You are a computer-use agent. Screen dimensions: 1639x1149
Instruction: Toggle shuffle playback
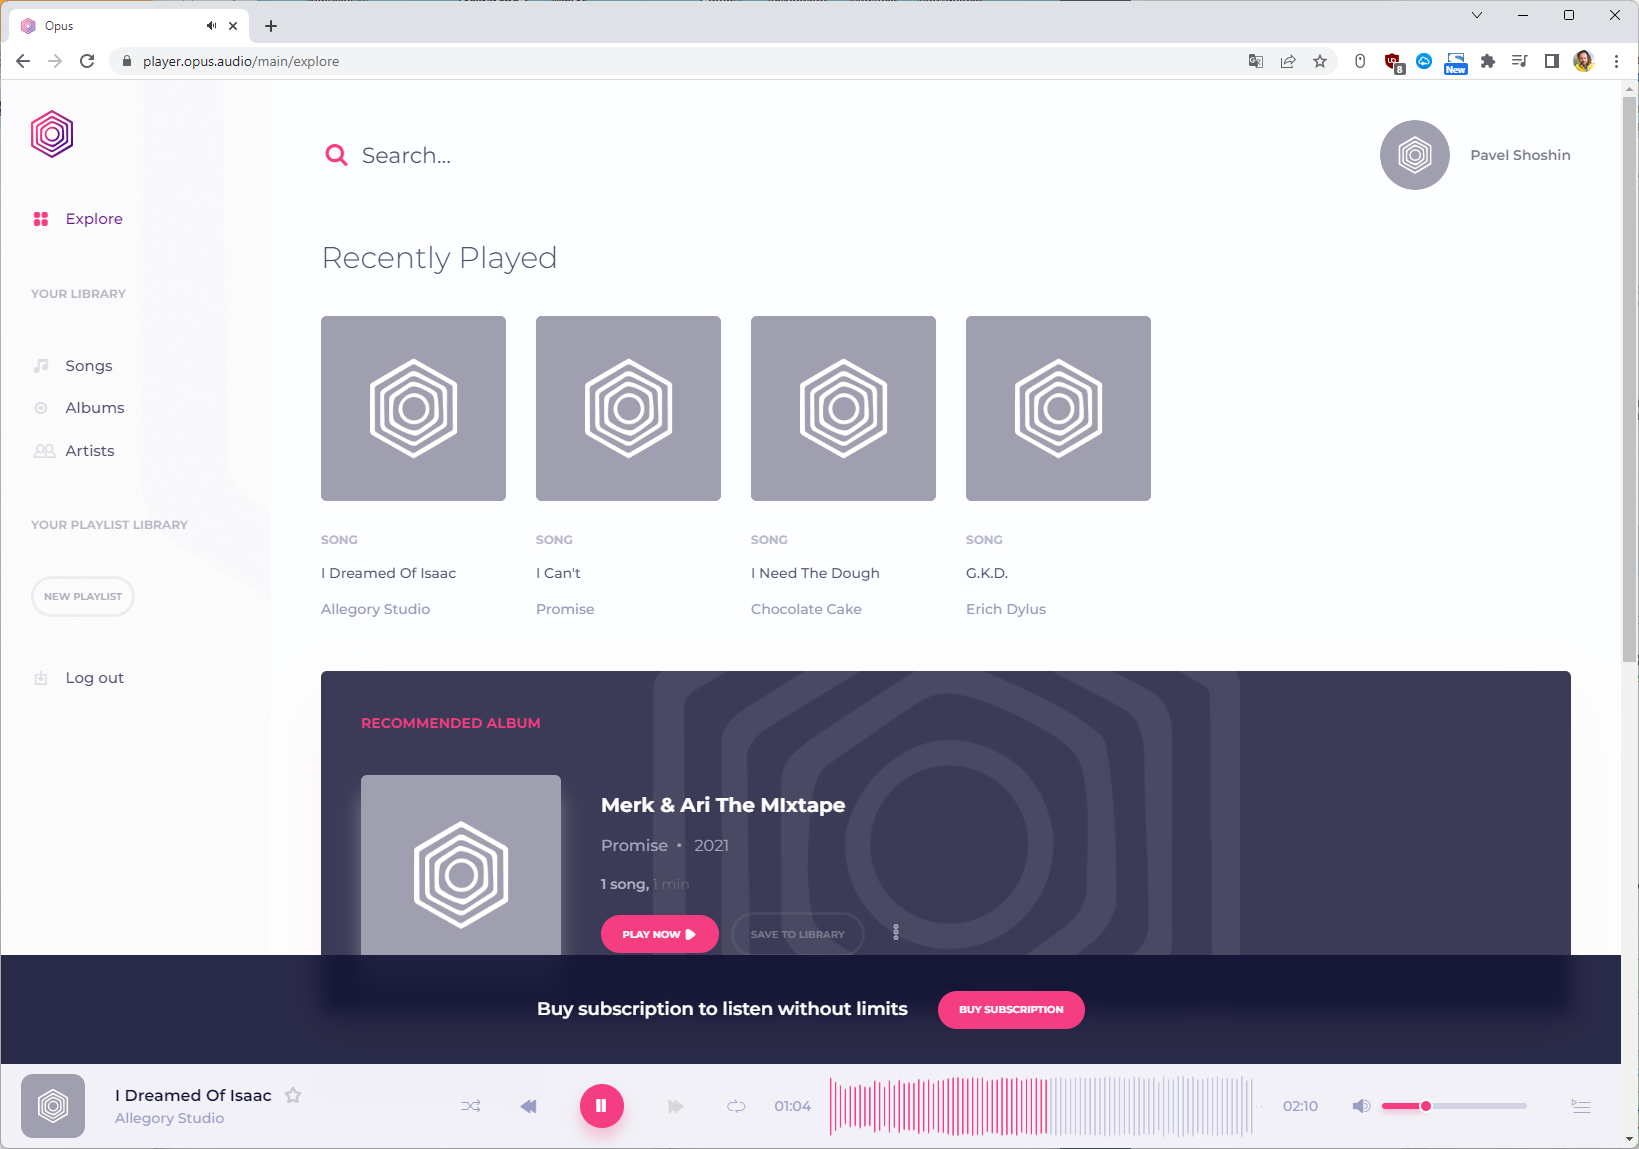click(x=471, y=1106)
